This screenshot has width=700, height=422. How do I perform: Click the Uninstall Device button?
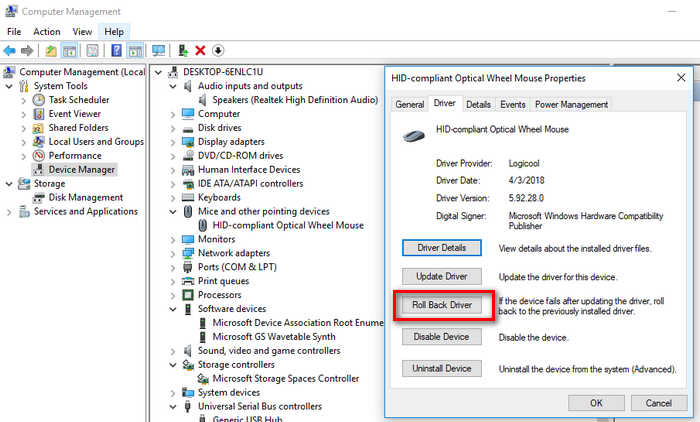point(442,368)
